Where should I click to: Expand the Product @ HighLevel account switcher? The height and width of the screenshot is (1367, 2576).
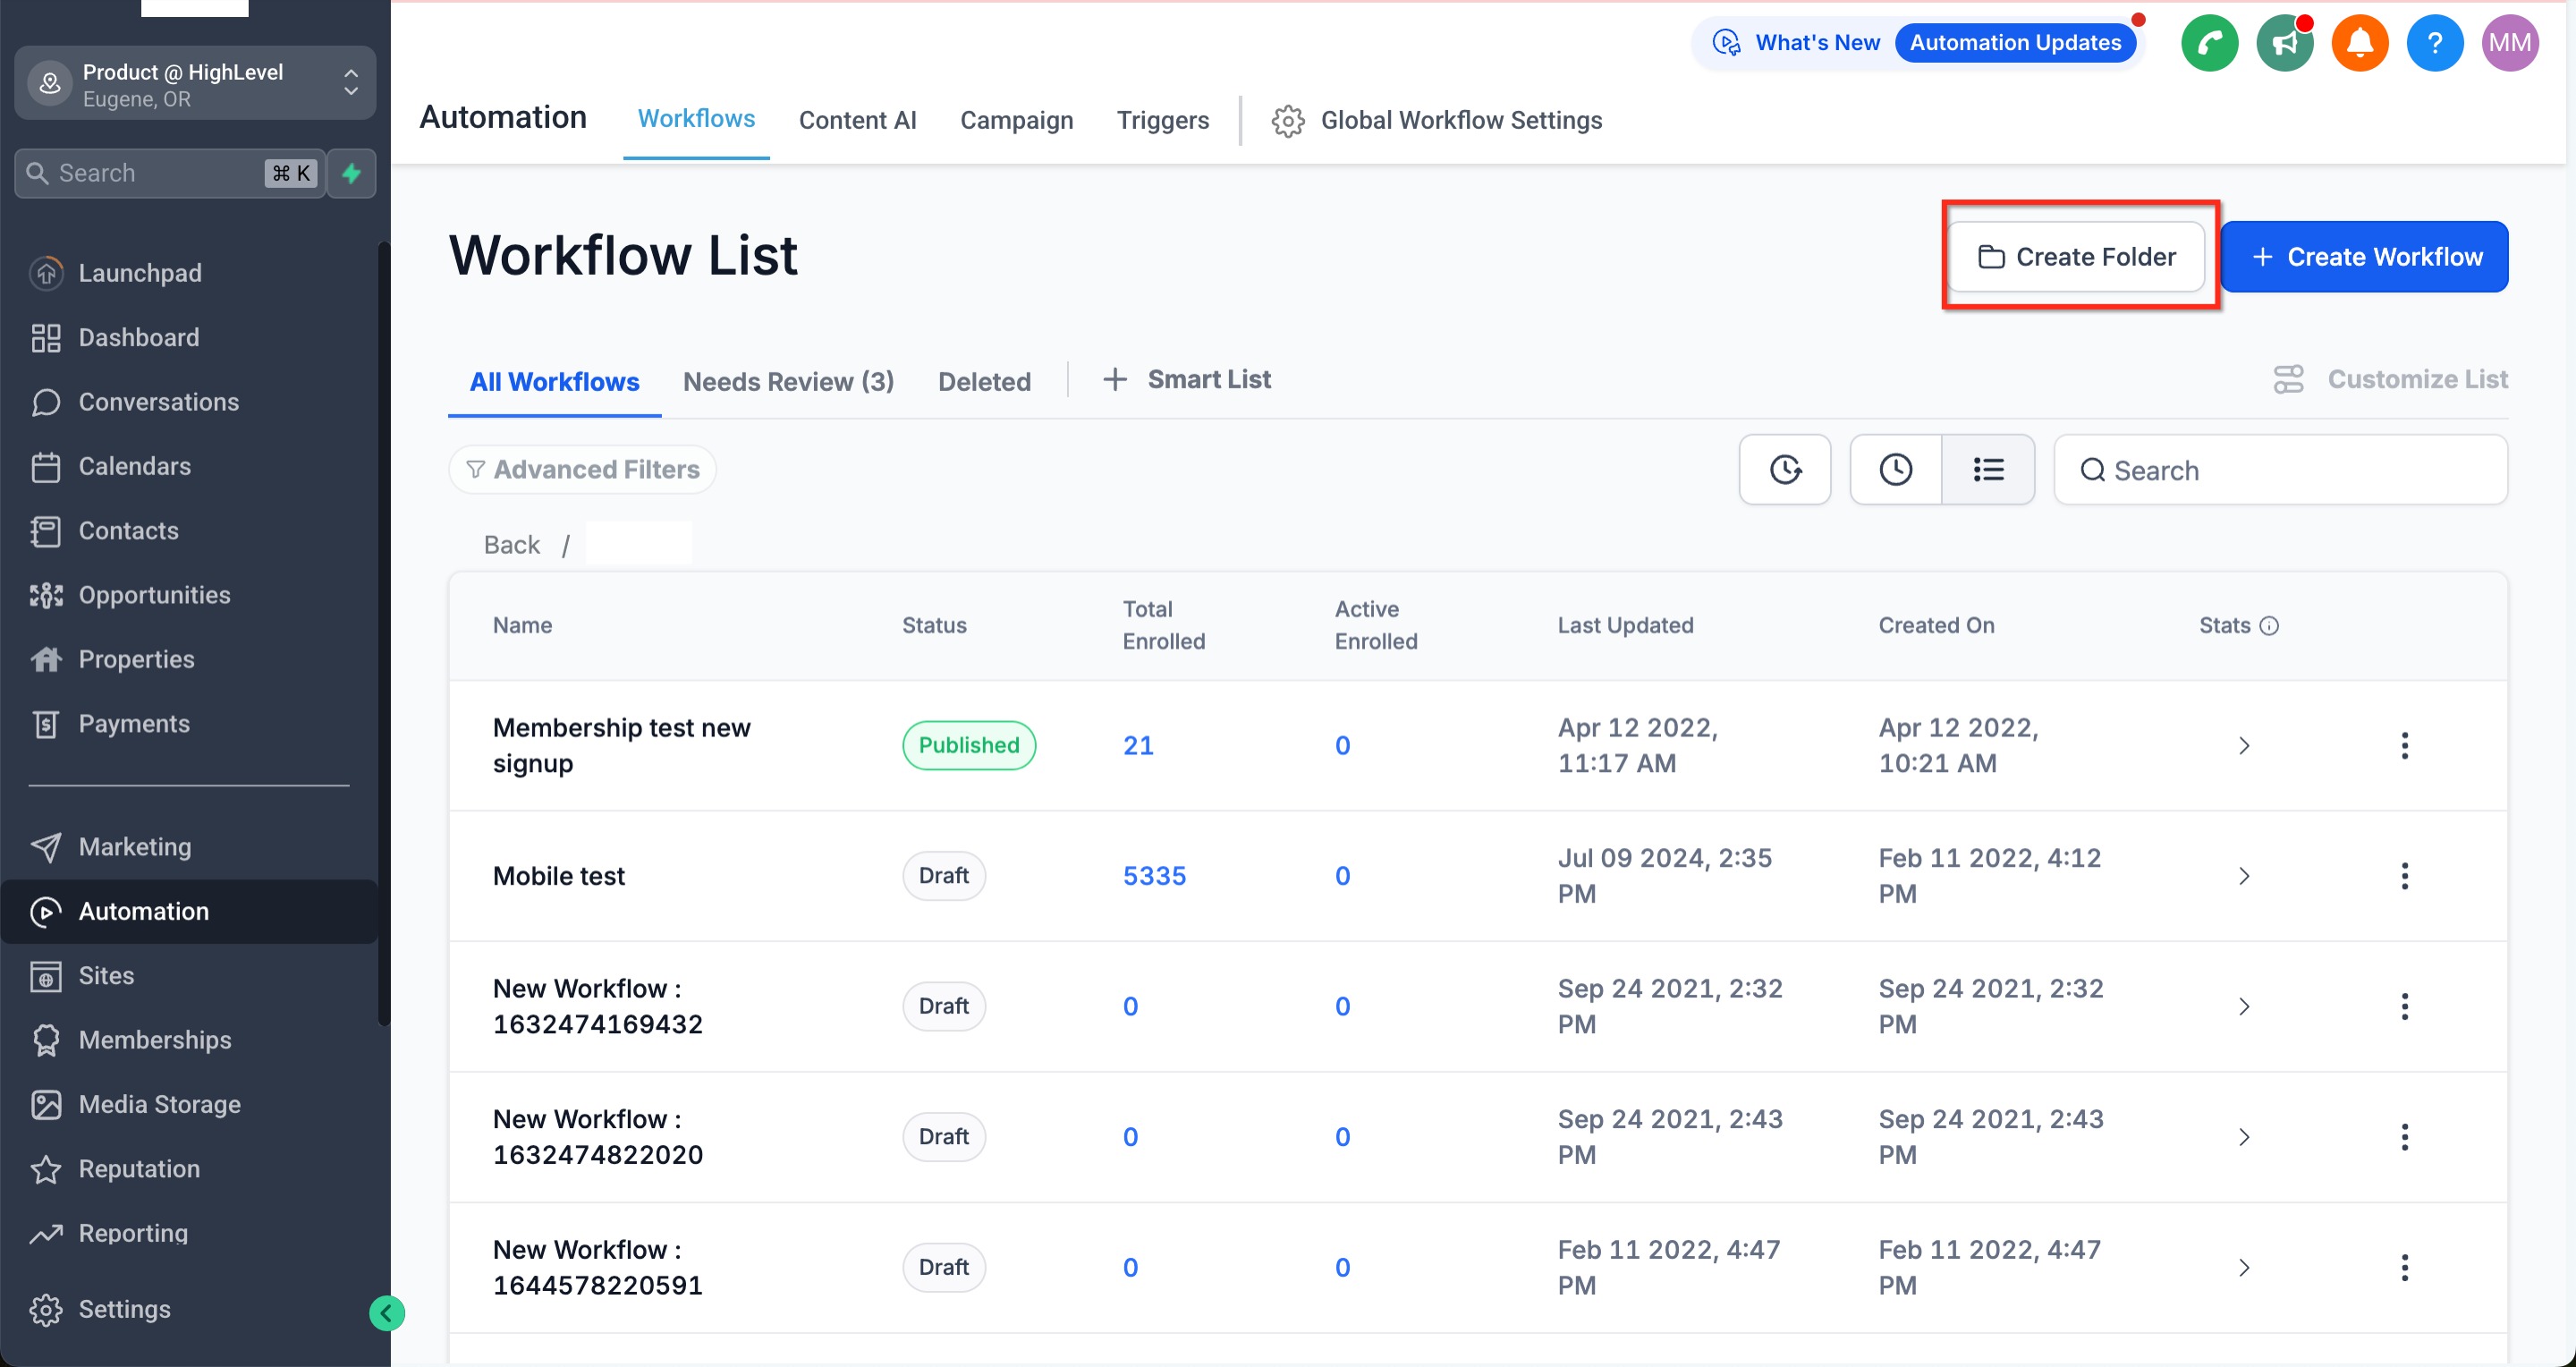click(195, 84)
